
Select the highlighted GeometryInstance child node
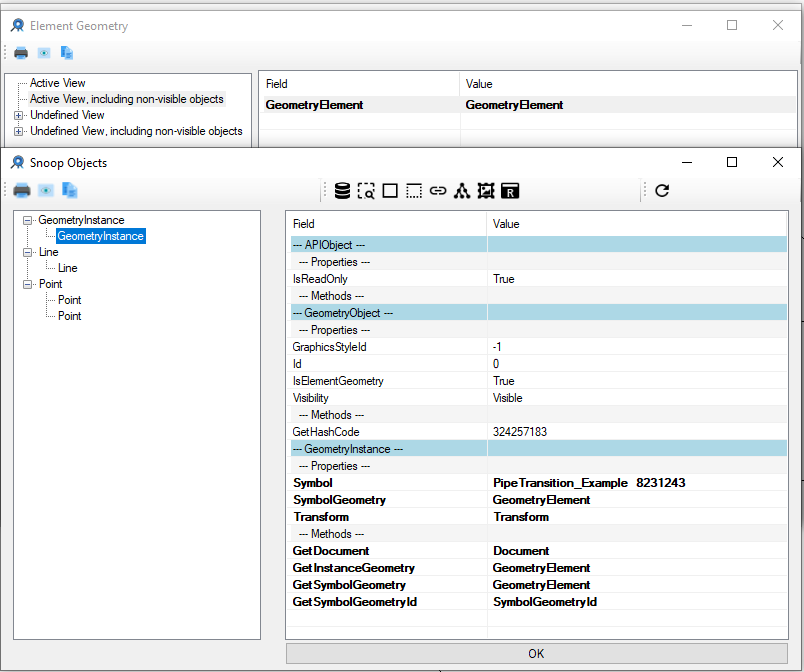tap(100, 236)
